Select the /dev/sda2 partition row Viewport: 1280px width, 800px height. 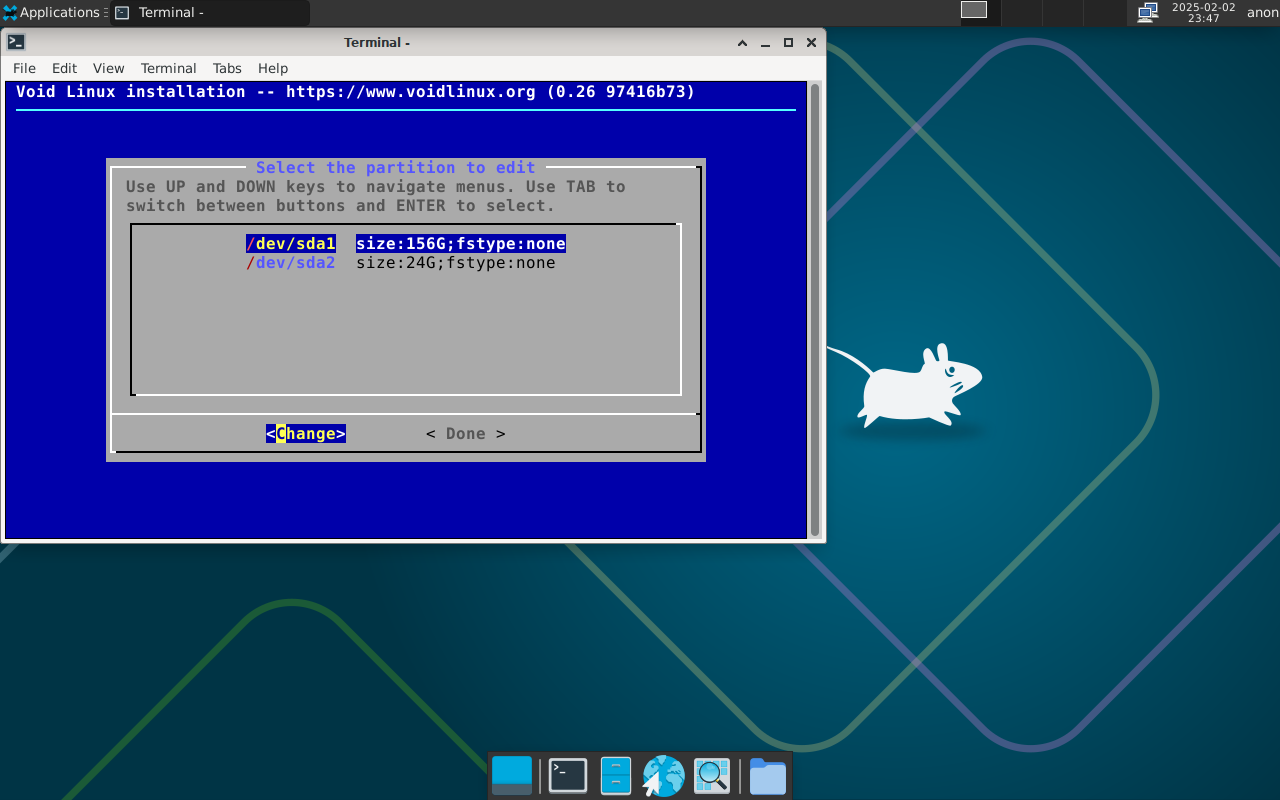pyautogui.click(x=401, y=263)
